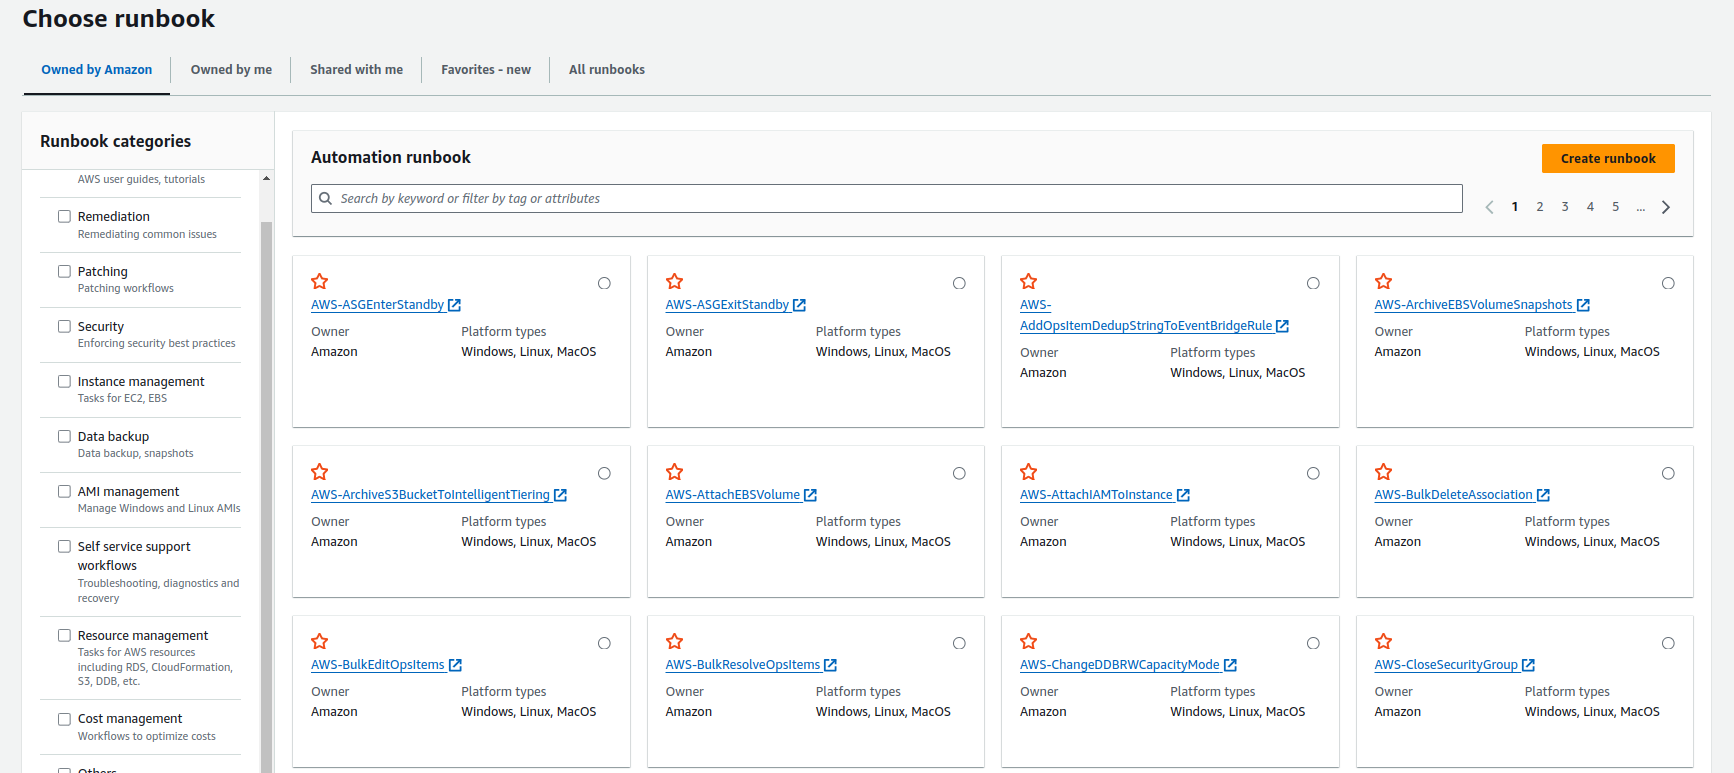Jump to page 3 of runbooks
This screenshot has width=1734, height=773.
click(x=1565, y=207)
